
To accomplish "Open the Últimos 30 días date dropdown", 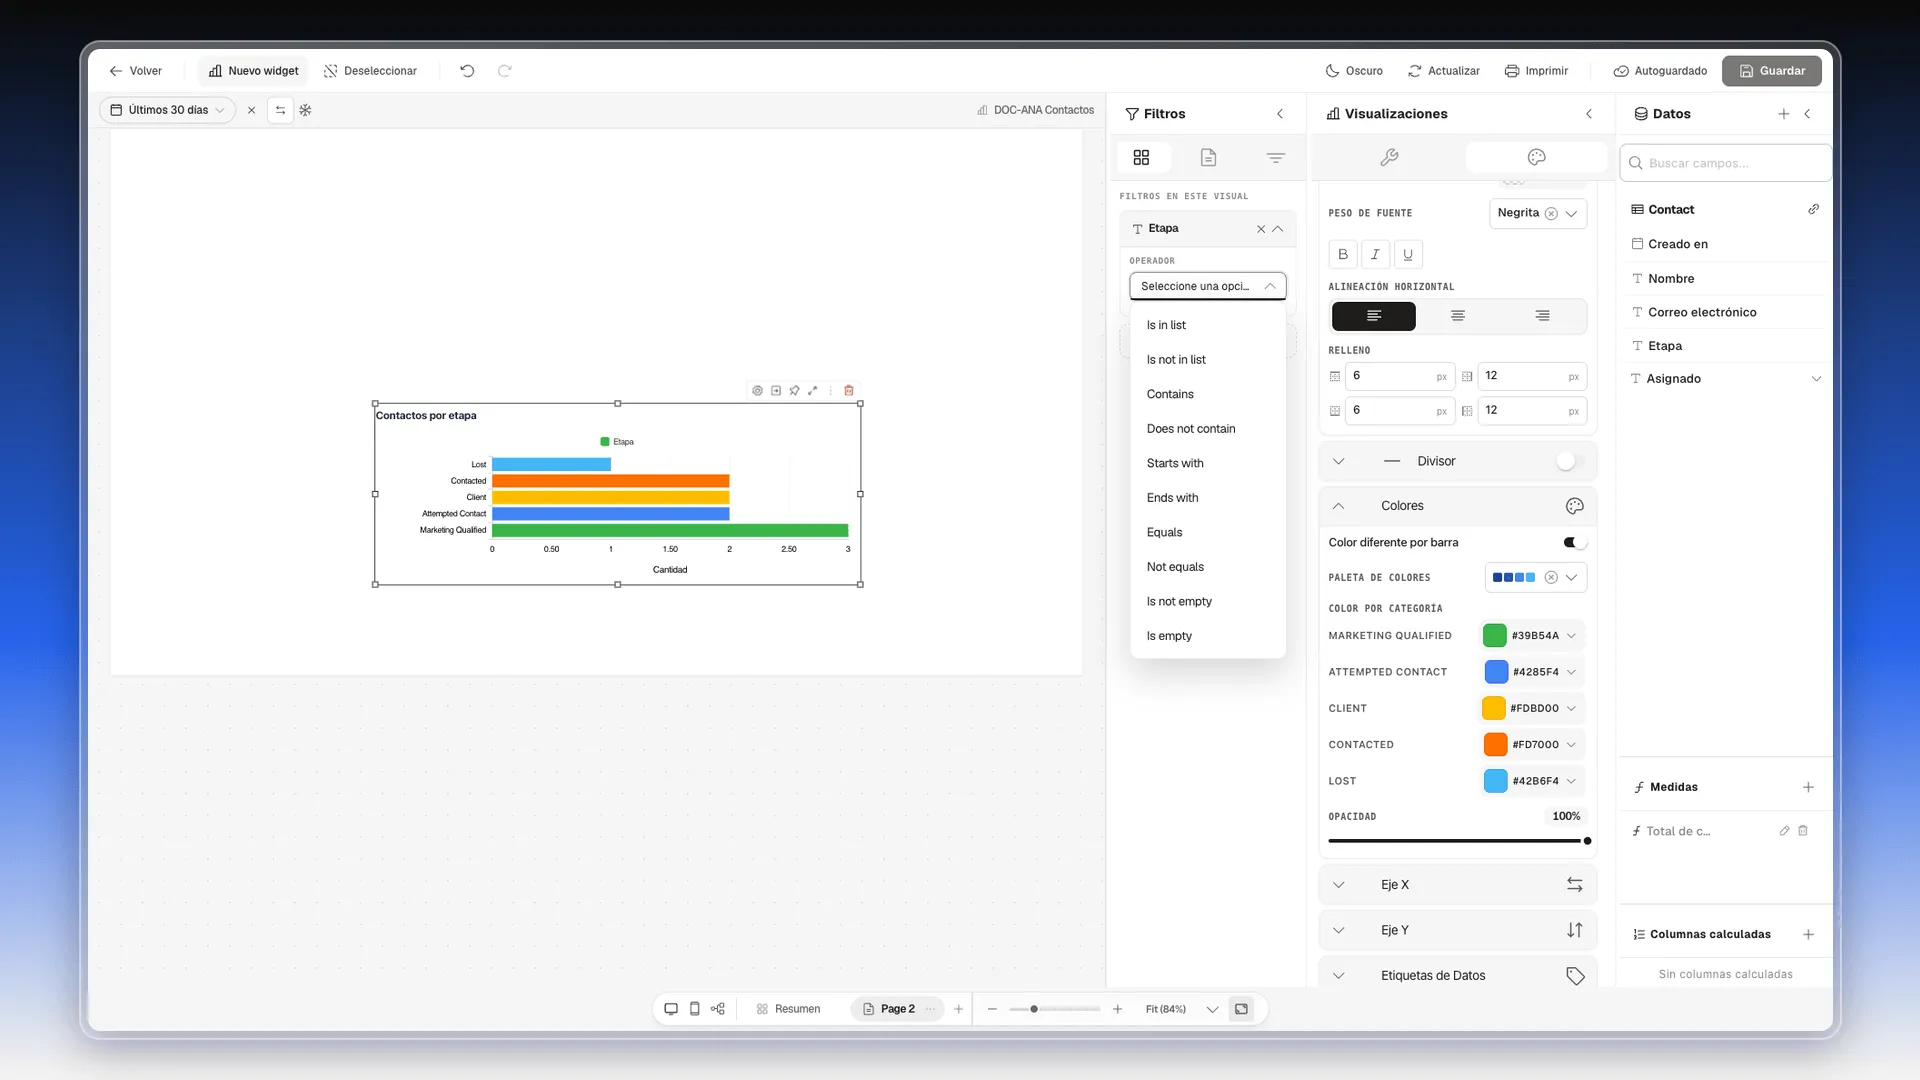I will coord(167,110).
